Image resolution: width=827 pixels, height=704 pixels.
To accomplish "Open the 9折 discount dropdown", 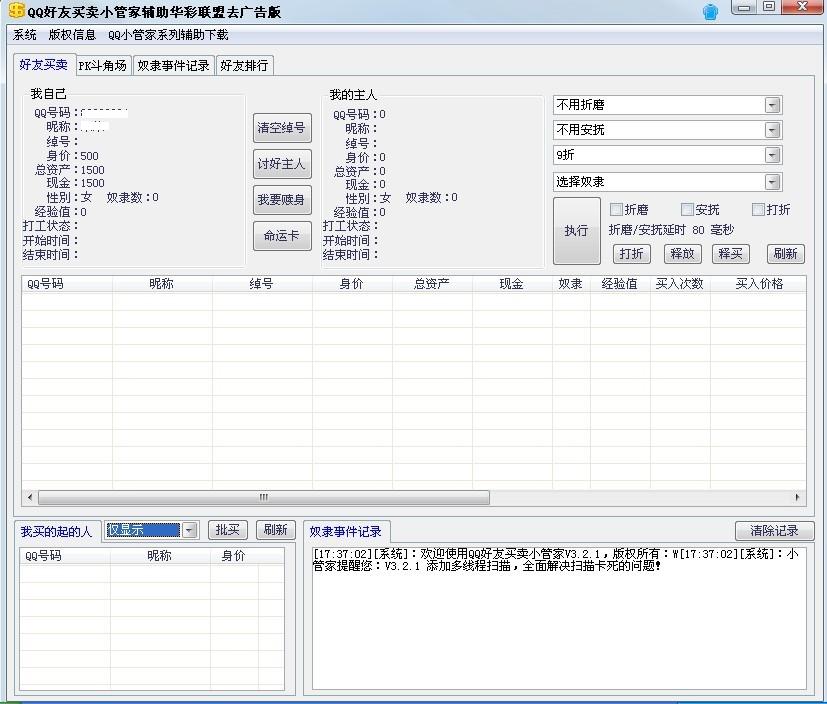I will coord(772,155).
